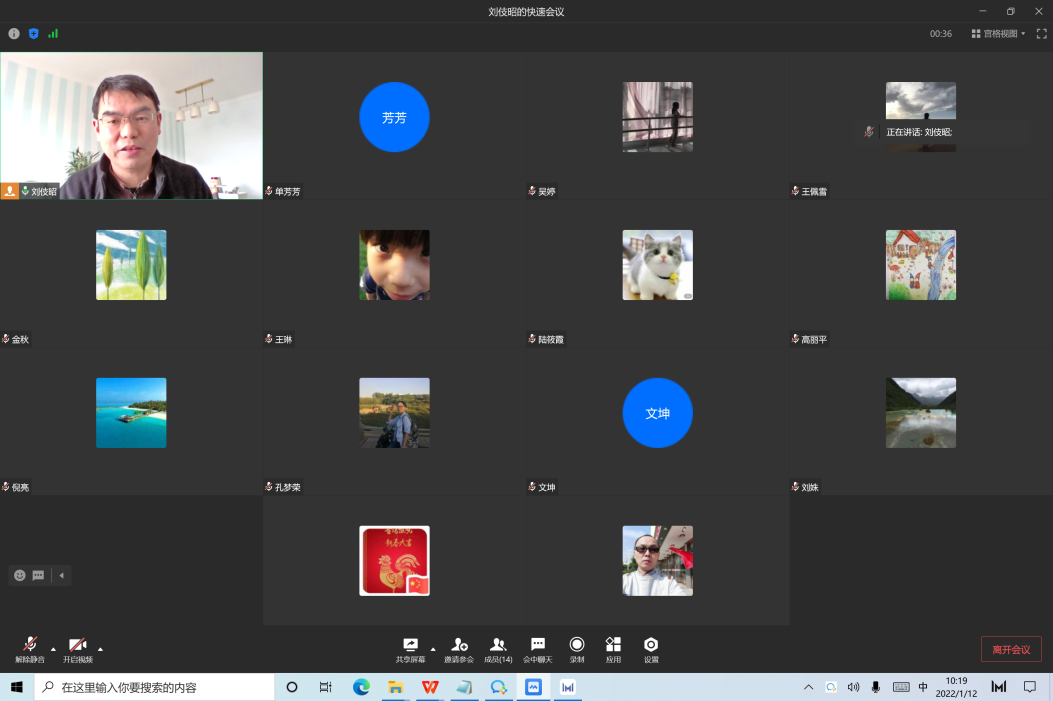Click the blue security shield icon
This screenshot has height=701, width=1053.
point(33,33)
